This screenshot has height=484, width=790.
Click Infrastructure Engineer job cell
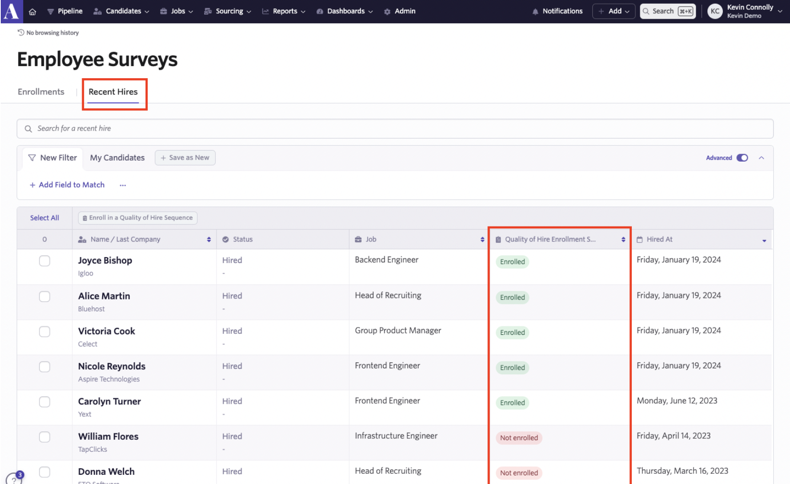coord(396,436)
